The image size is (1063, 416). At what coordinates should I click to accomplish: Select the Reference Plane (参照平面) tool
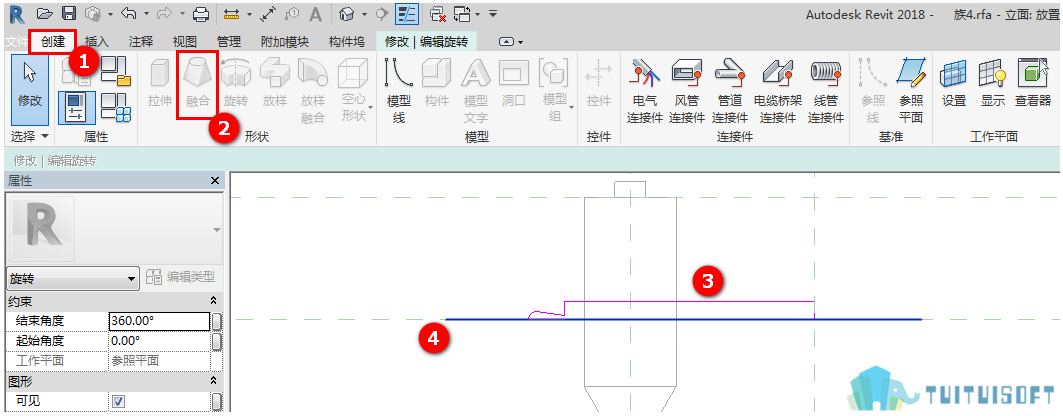pos(911,91)
